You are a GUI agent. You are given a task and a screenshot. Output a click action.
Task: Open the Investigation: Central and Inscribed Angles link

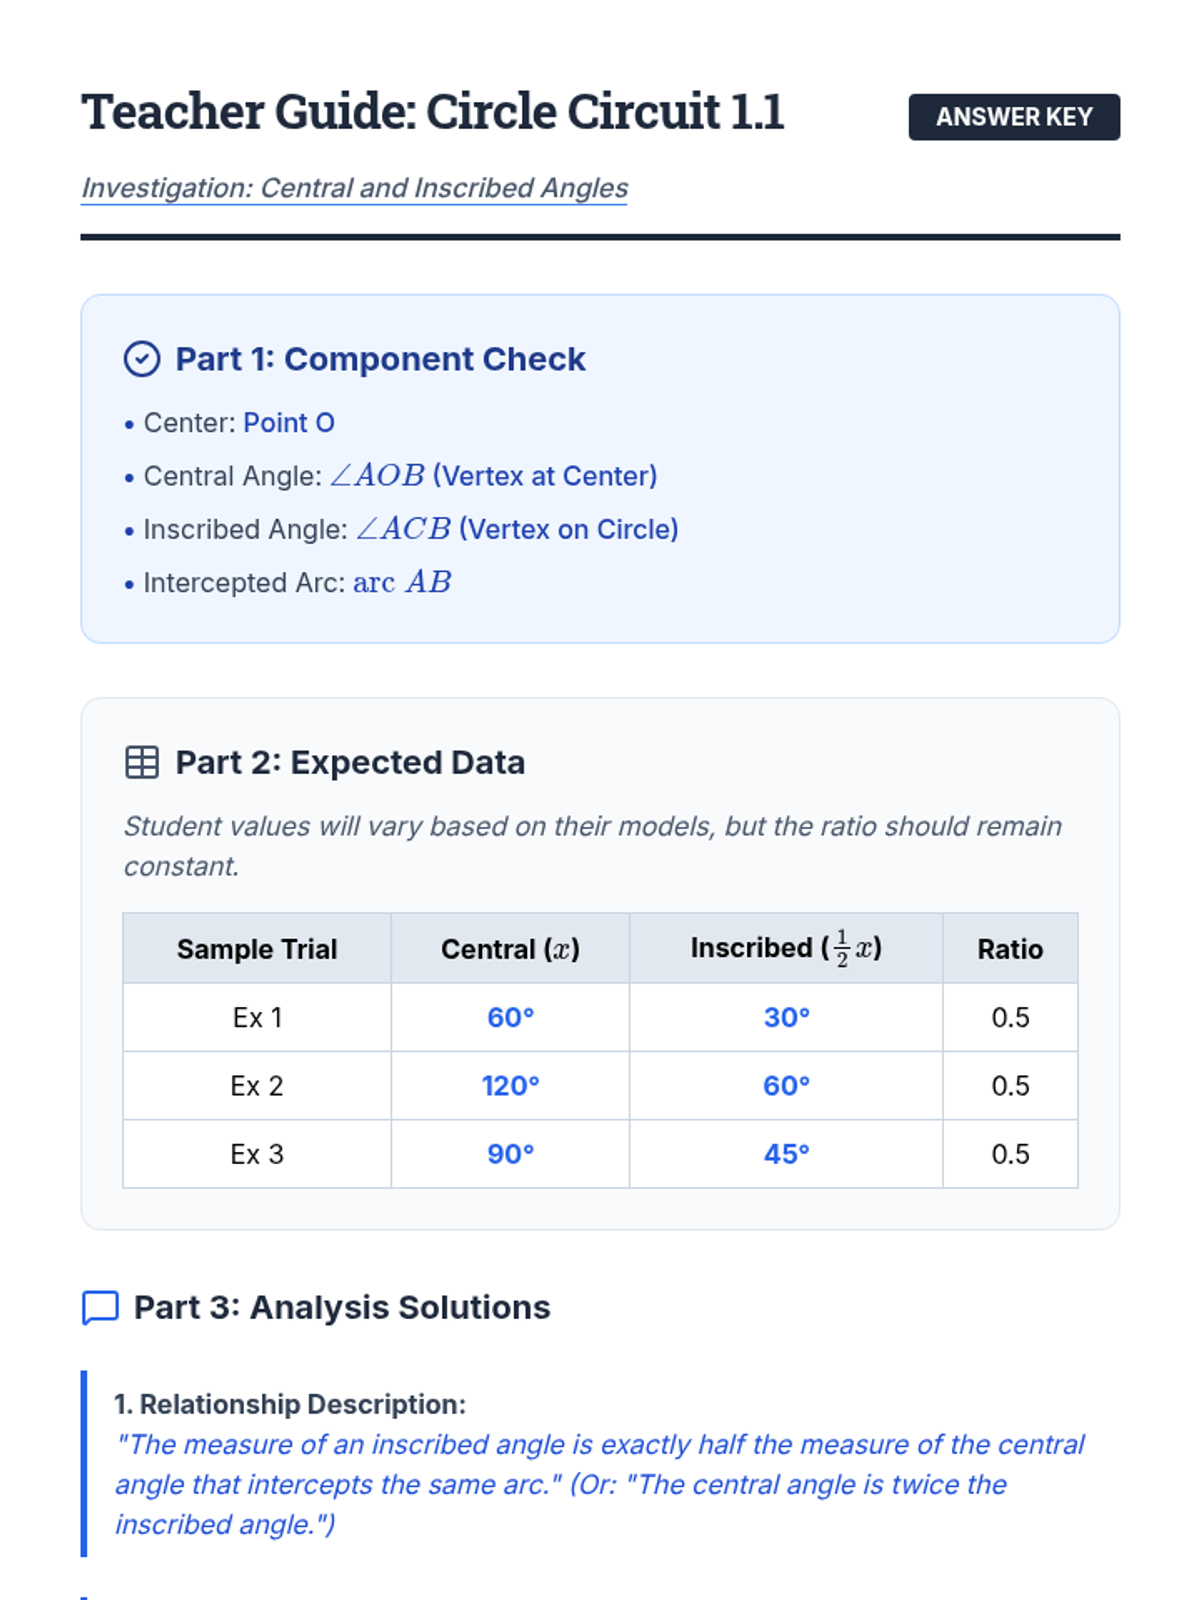354,188
